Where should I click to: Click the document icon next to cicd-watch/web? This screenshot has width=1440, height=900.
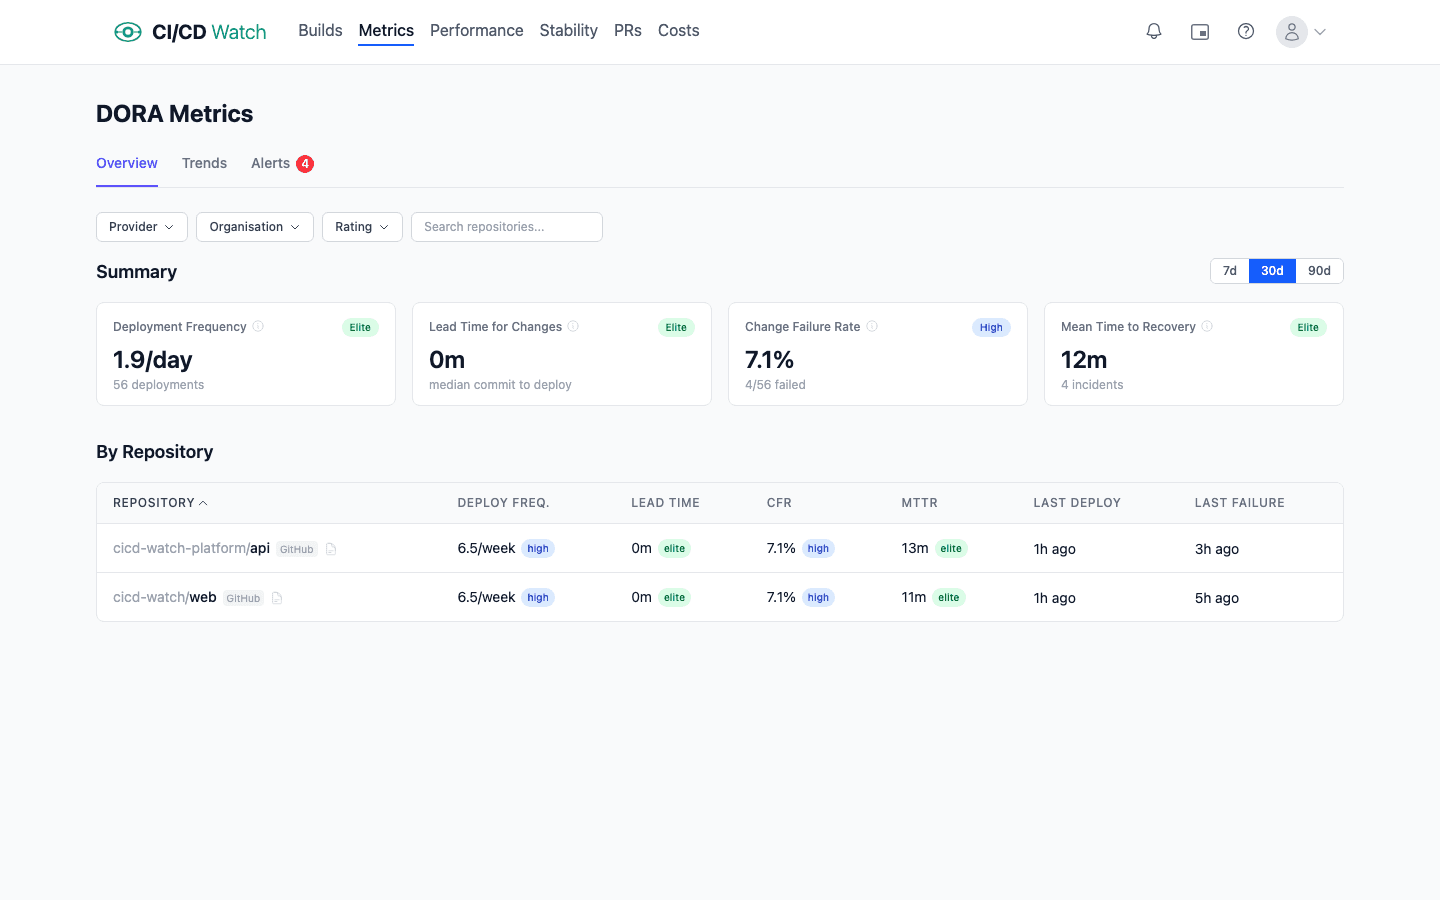point(276,597)
